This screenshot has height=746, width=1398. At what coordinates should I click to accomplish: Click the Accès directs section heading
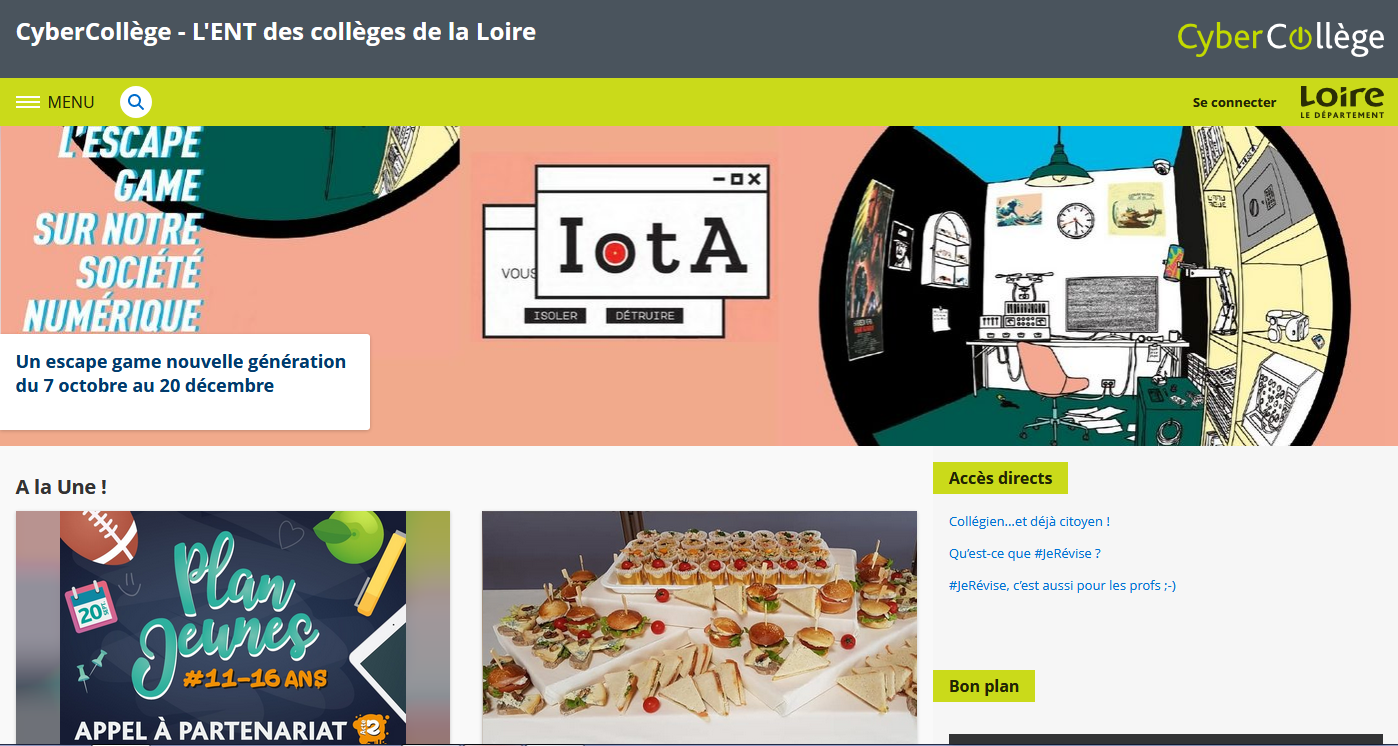tap(1000, 478)
